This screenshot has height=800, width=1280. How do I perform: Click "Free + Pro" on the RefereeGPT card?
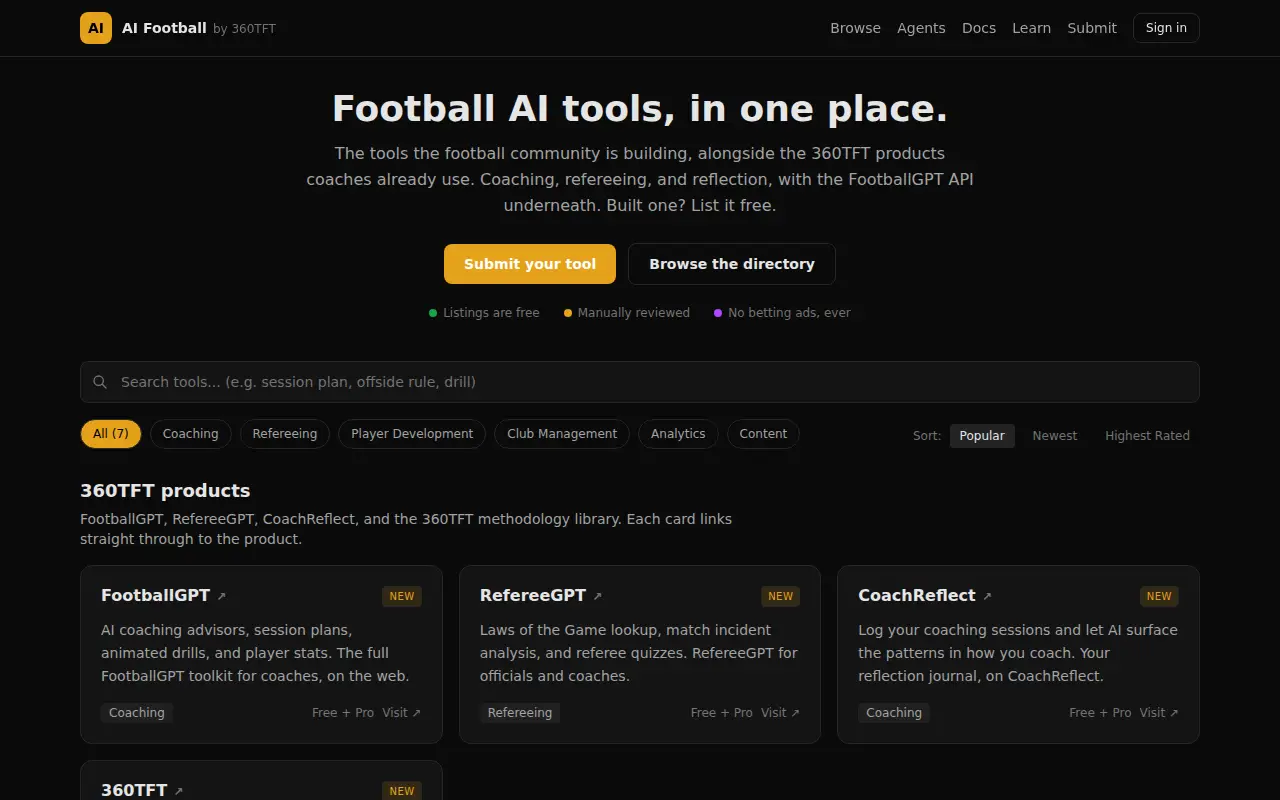point(722,713)
